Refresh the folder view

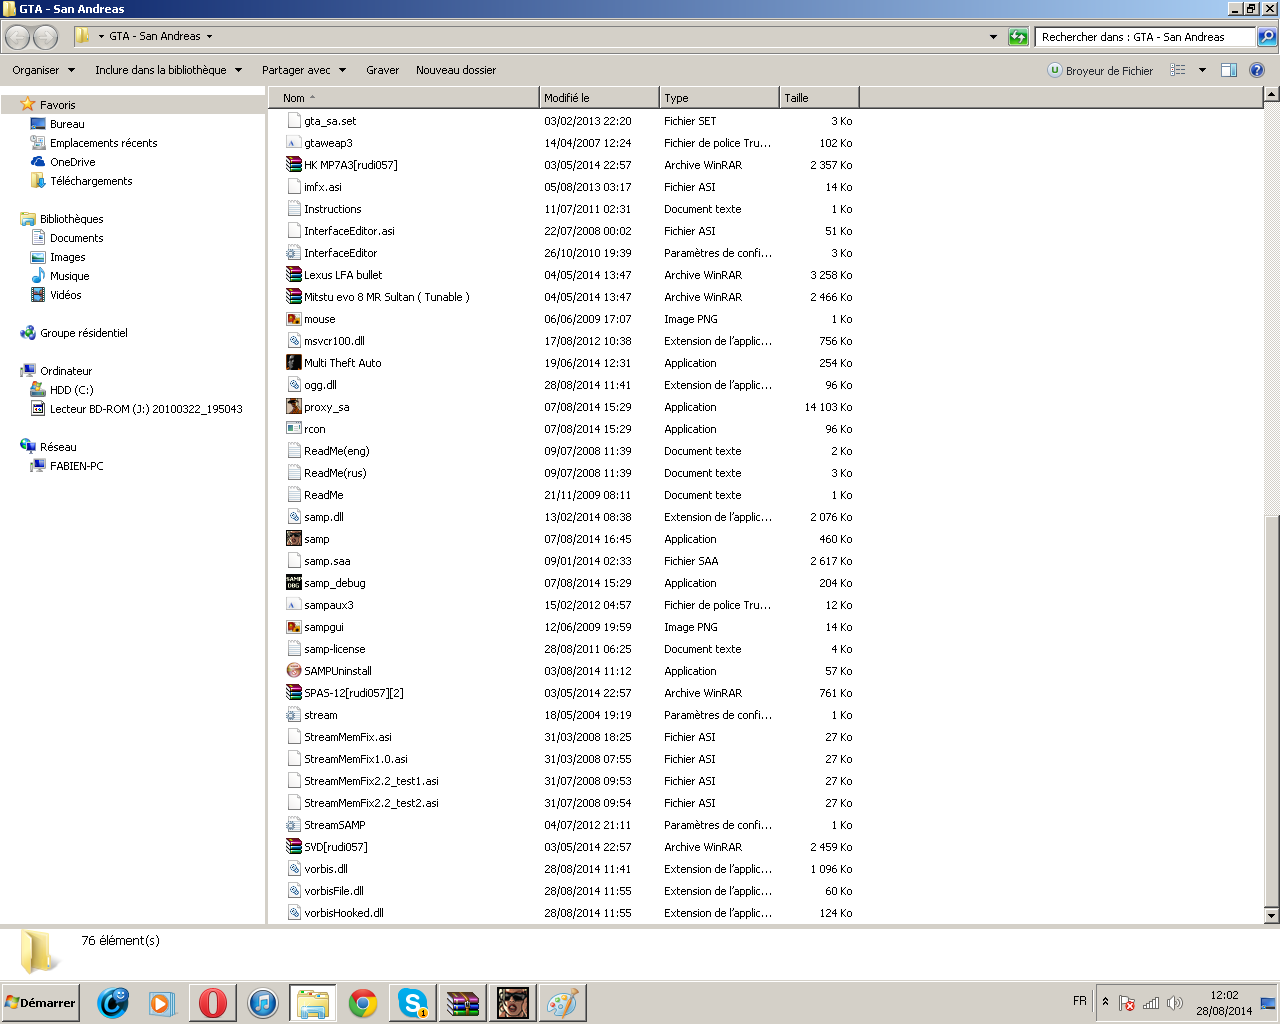pos(1018,37)
